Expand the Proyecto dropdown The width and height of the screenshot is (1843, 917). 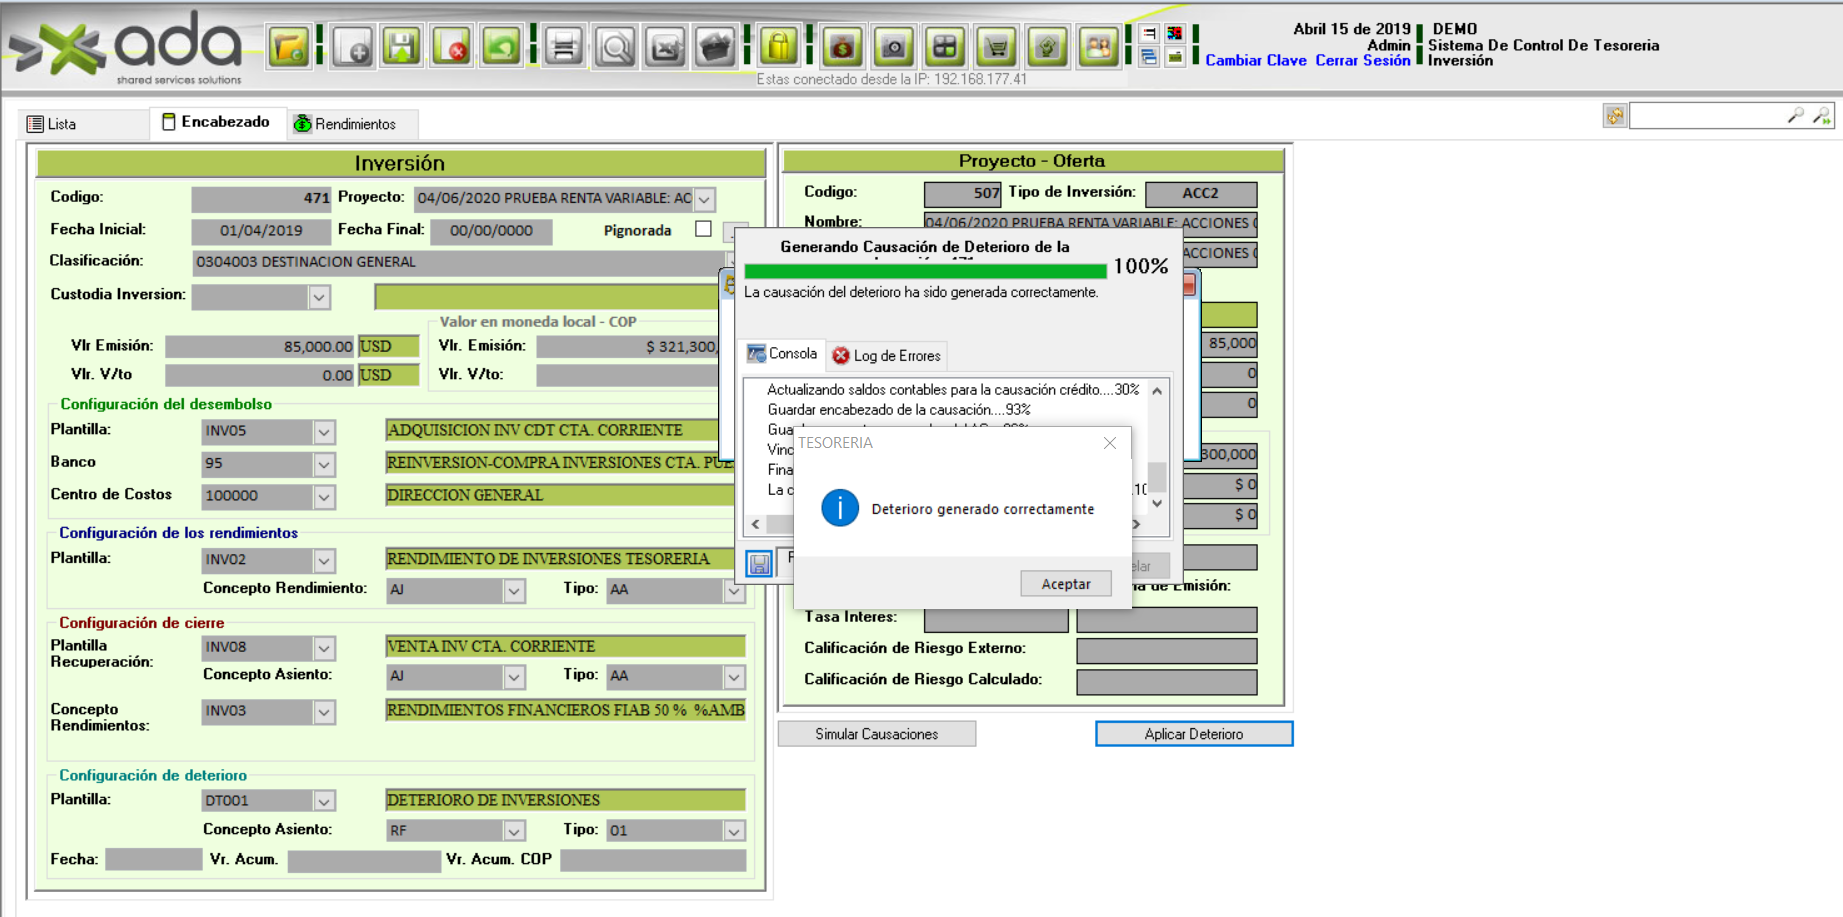point(705,199)
